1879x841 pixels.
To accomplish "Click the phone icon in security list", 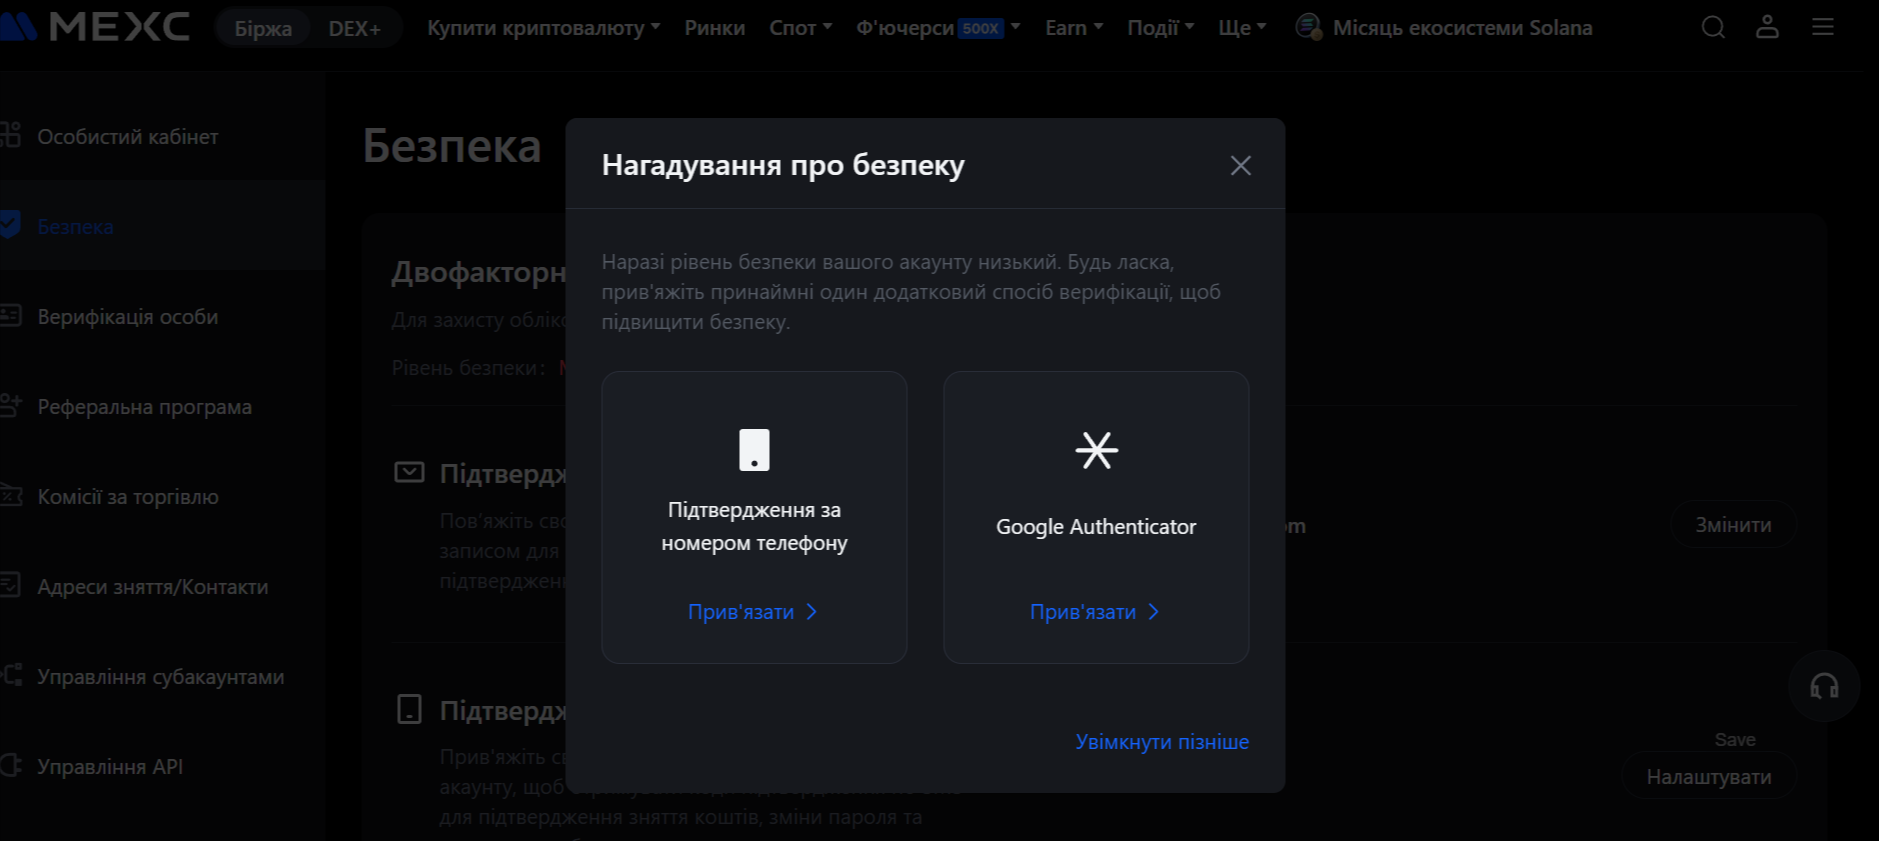I will pos(409,709).
